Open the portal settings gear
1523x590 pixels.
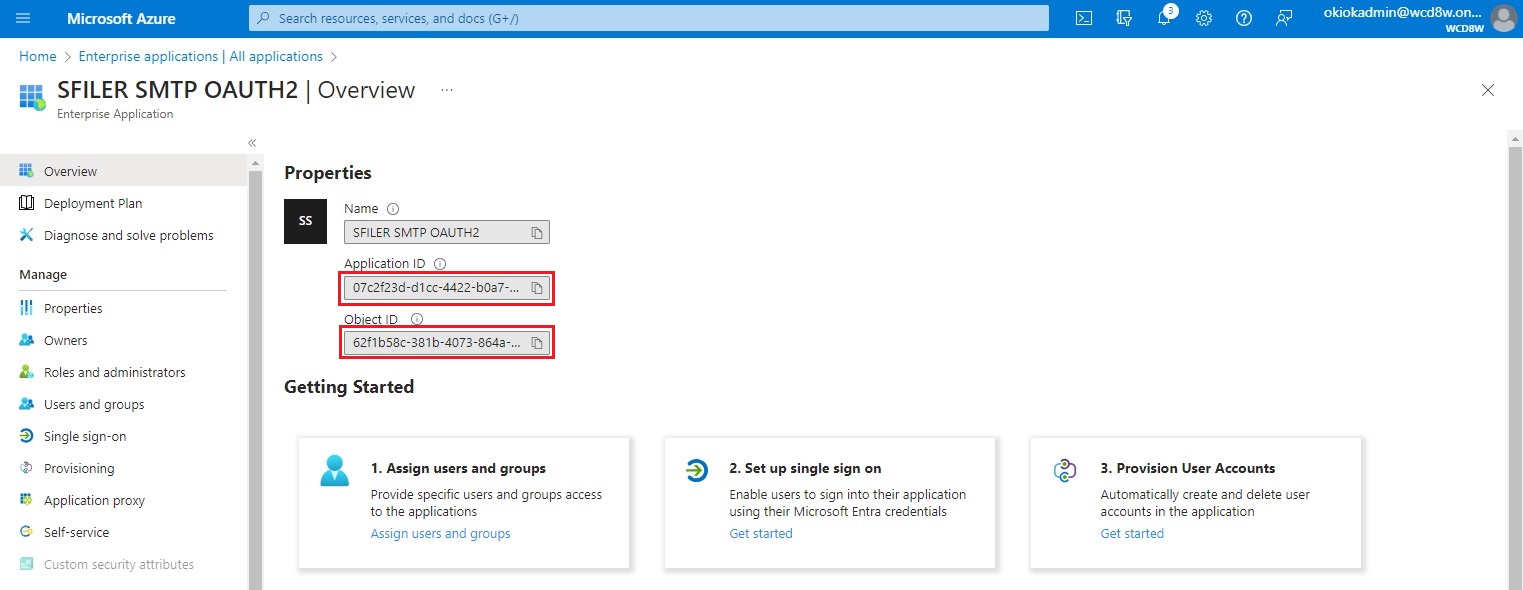(1204, 18)
